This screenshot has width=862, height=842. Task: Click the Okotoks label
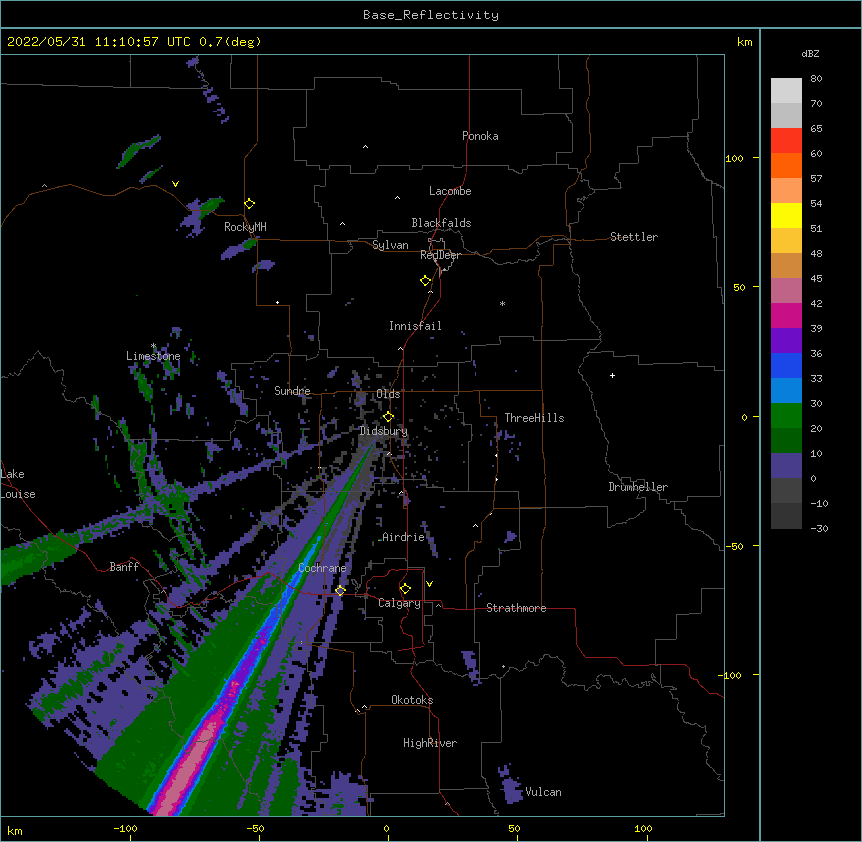412,700
